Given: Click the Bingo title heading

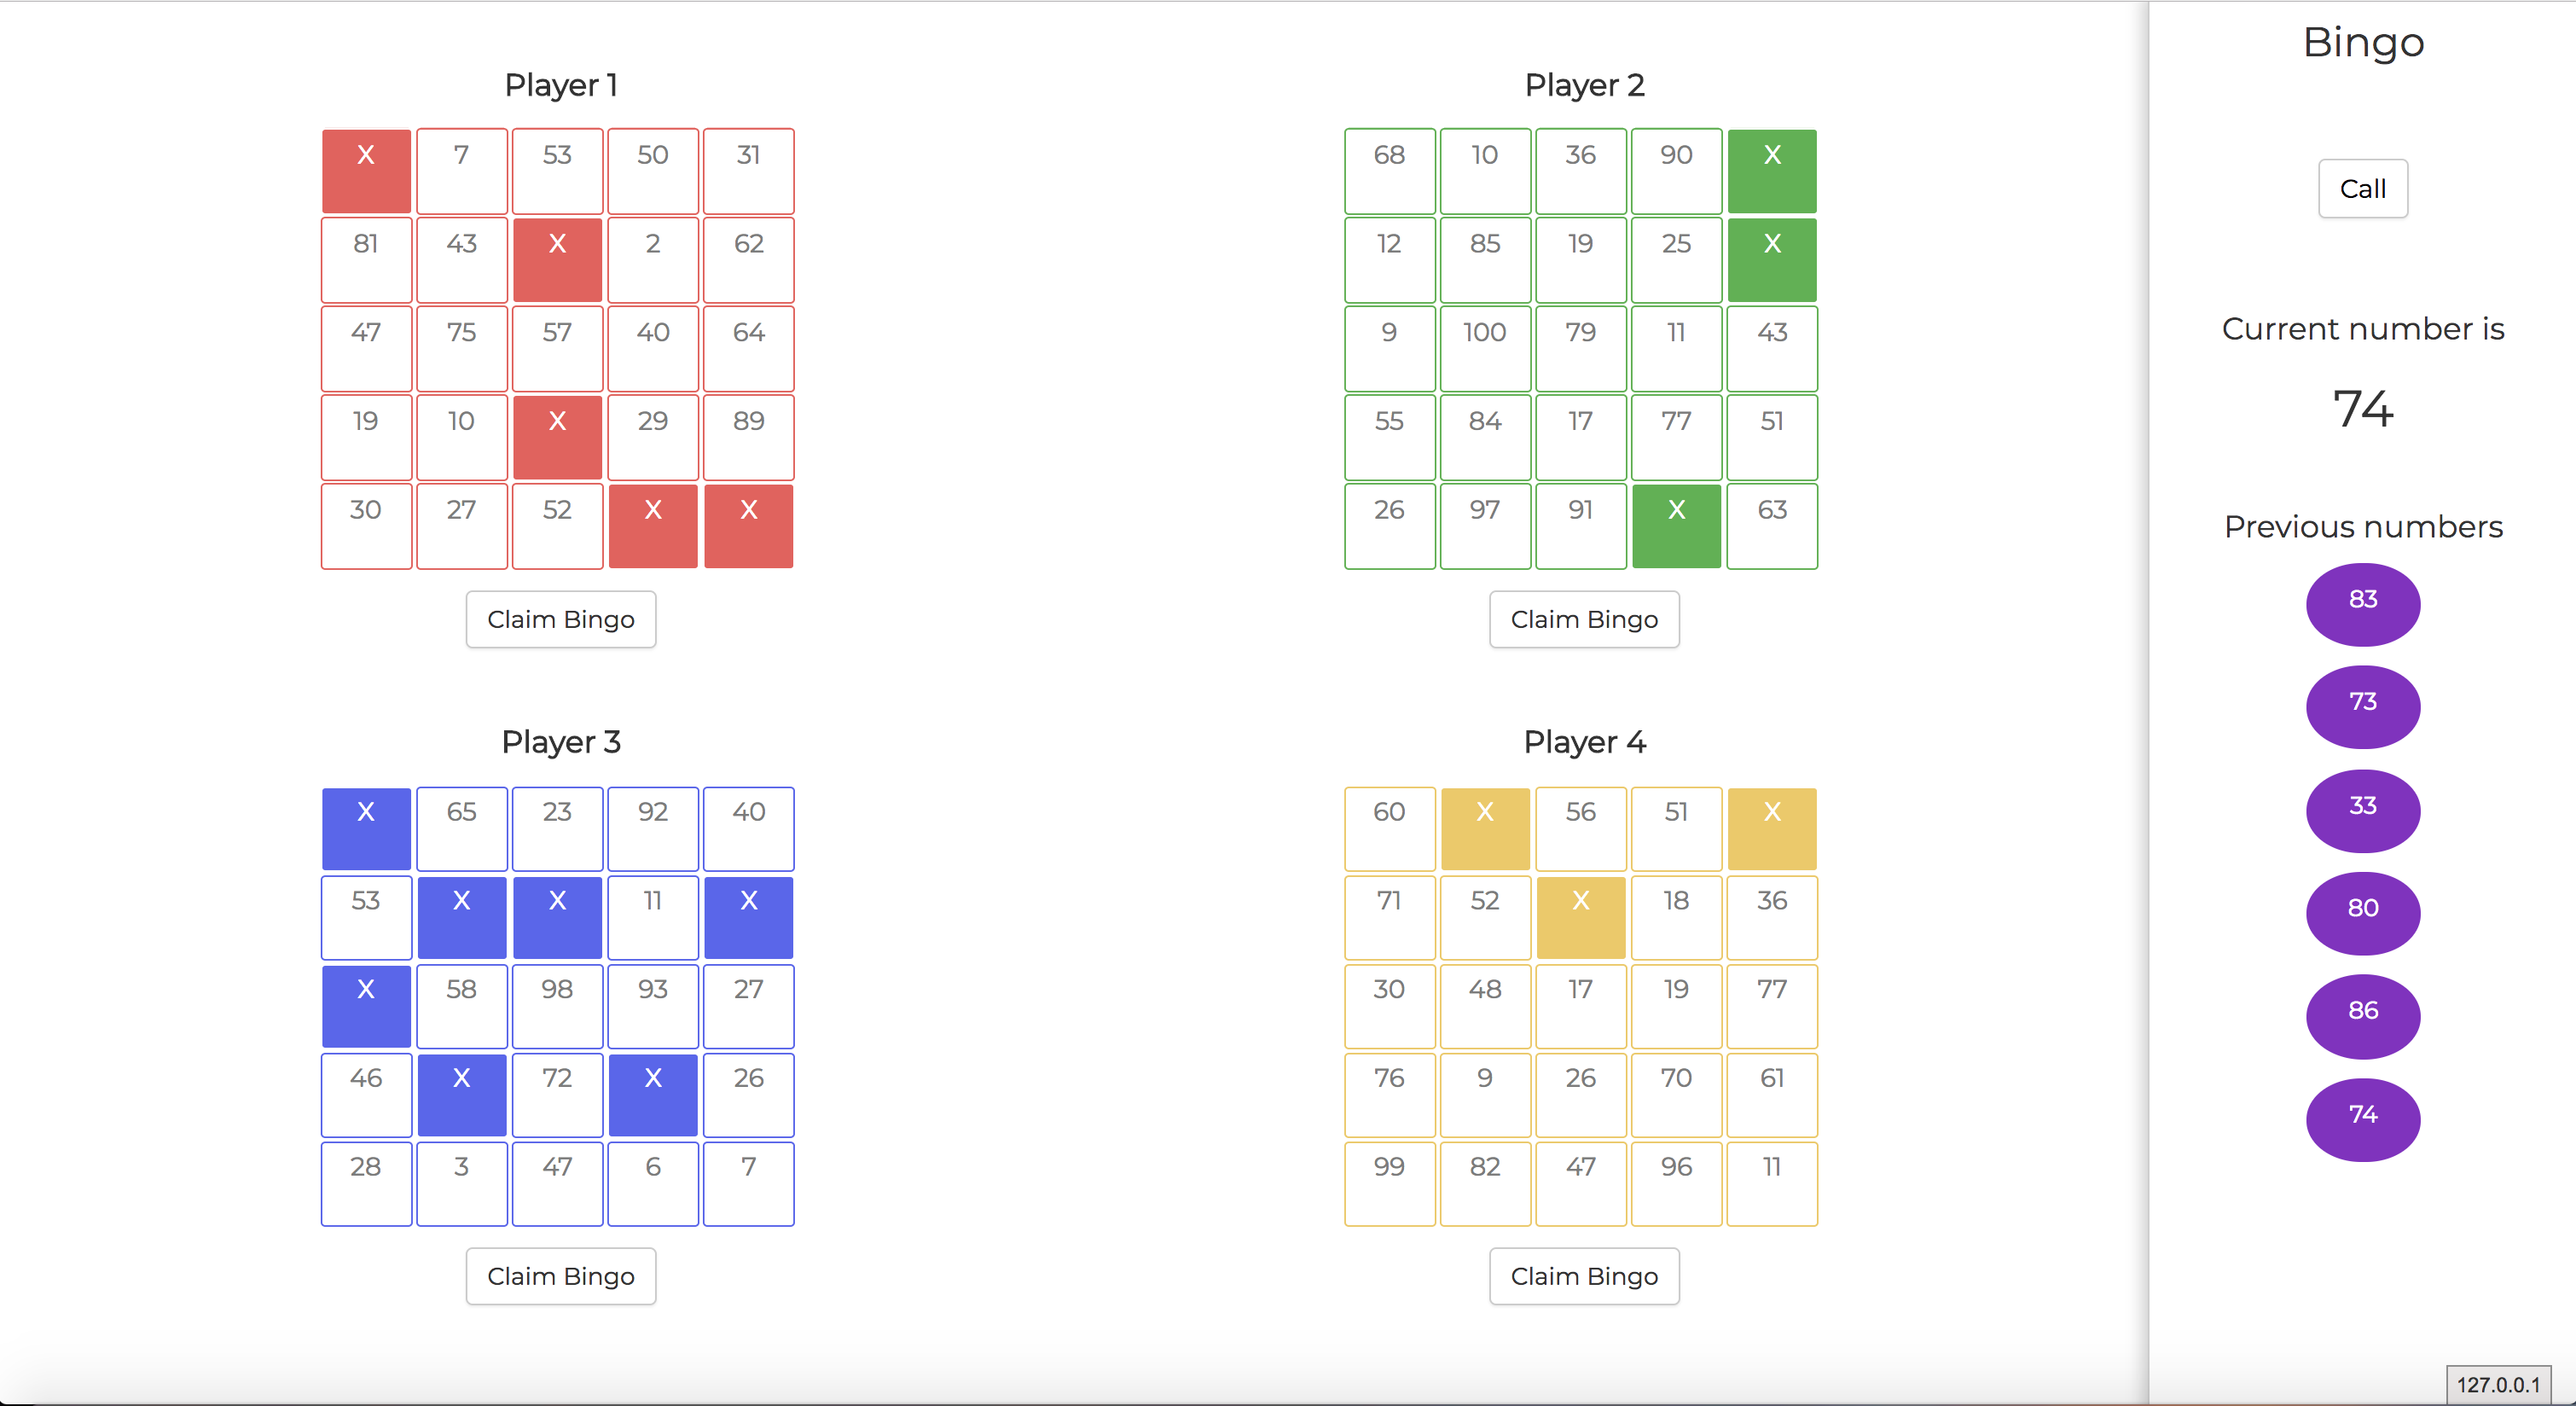Looking at the screenshot, I should [2364, 42].
